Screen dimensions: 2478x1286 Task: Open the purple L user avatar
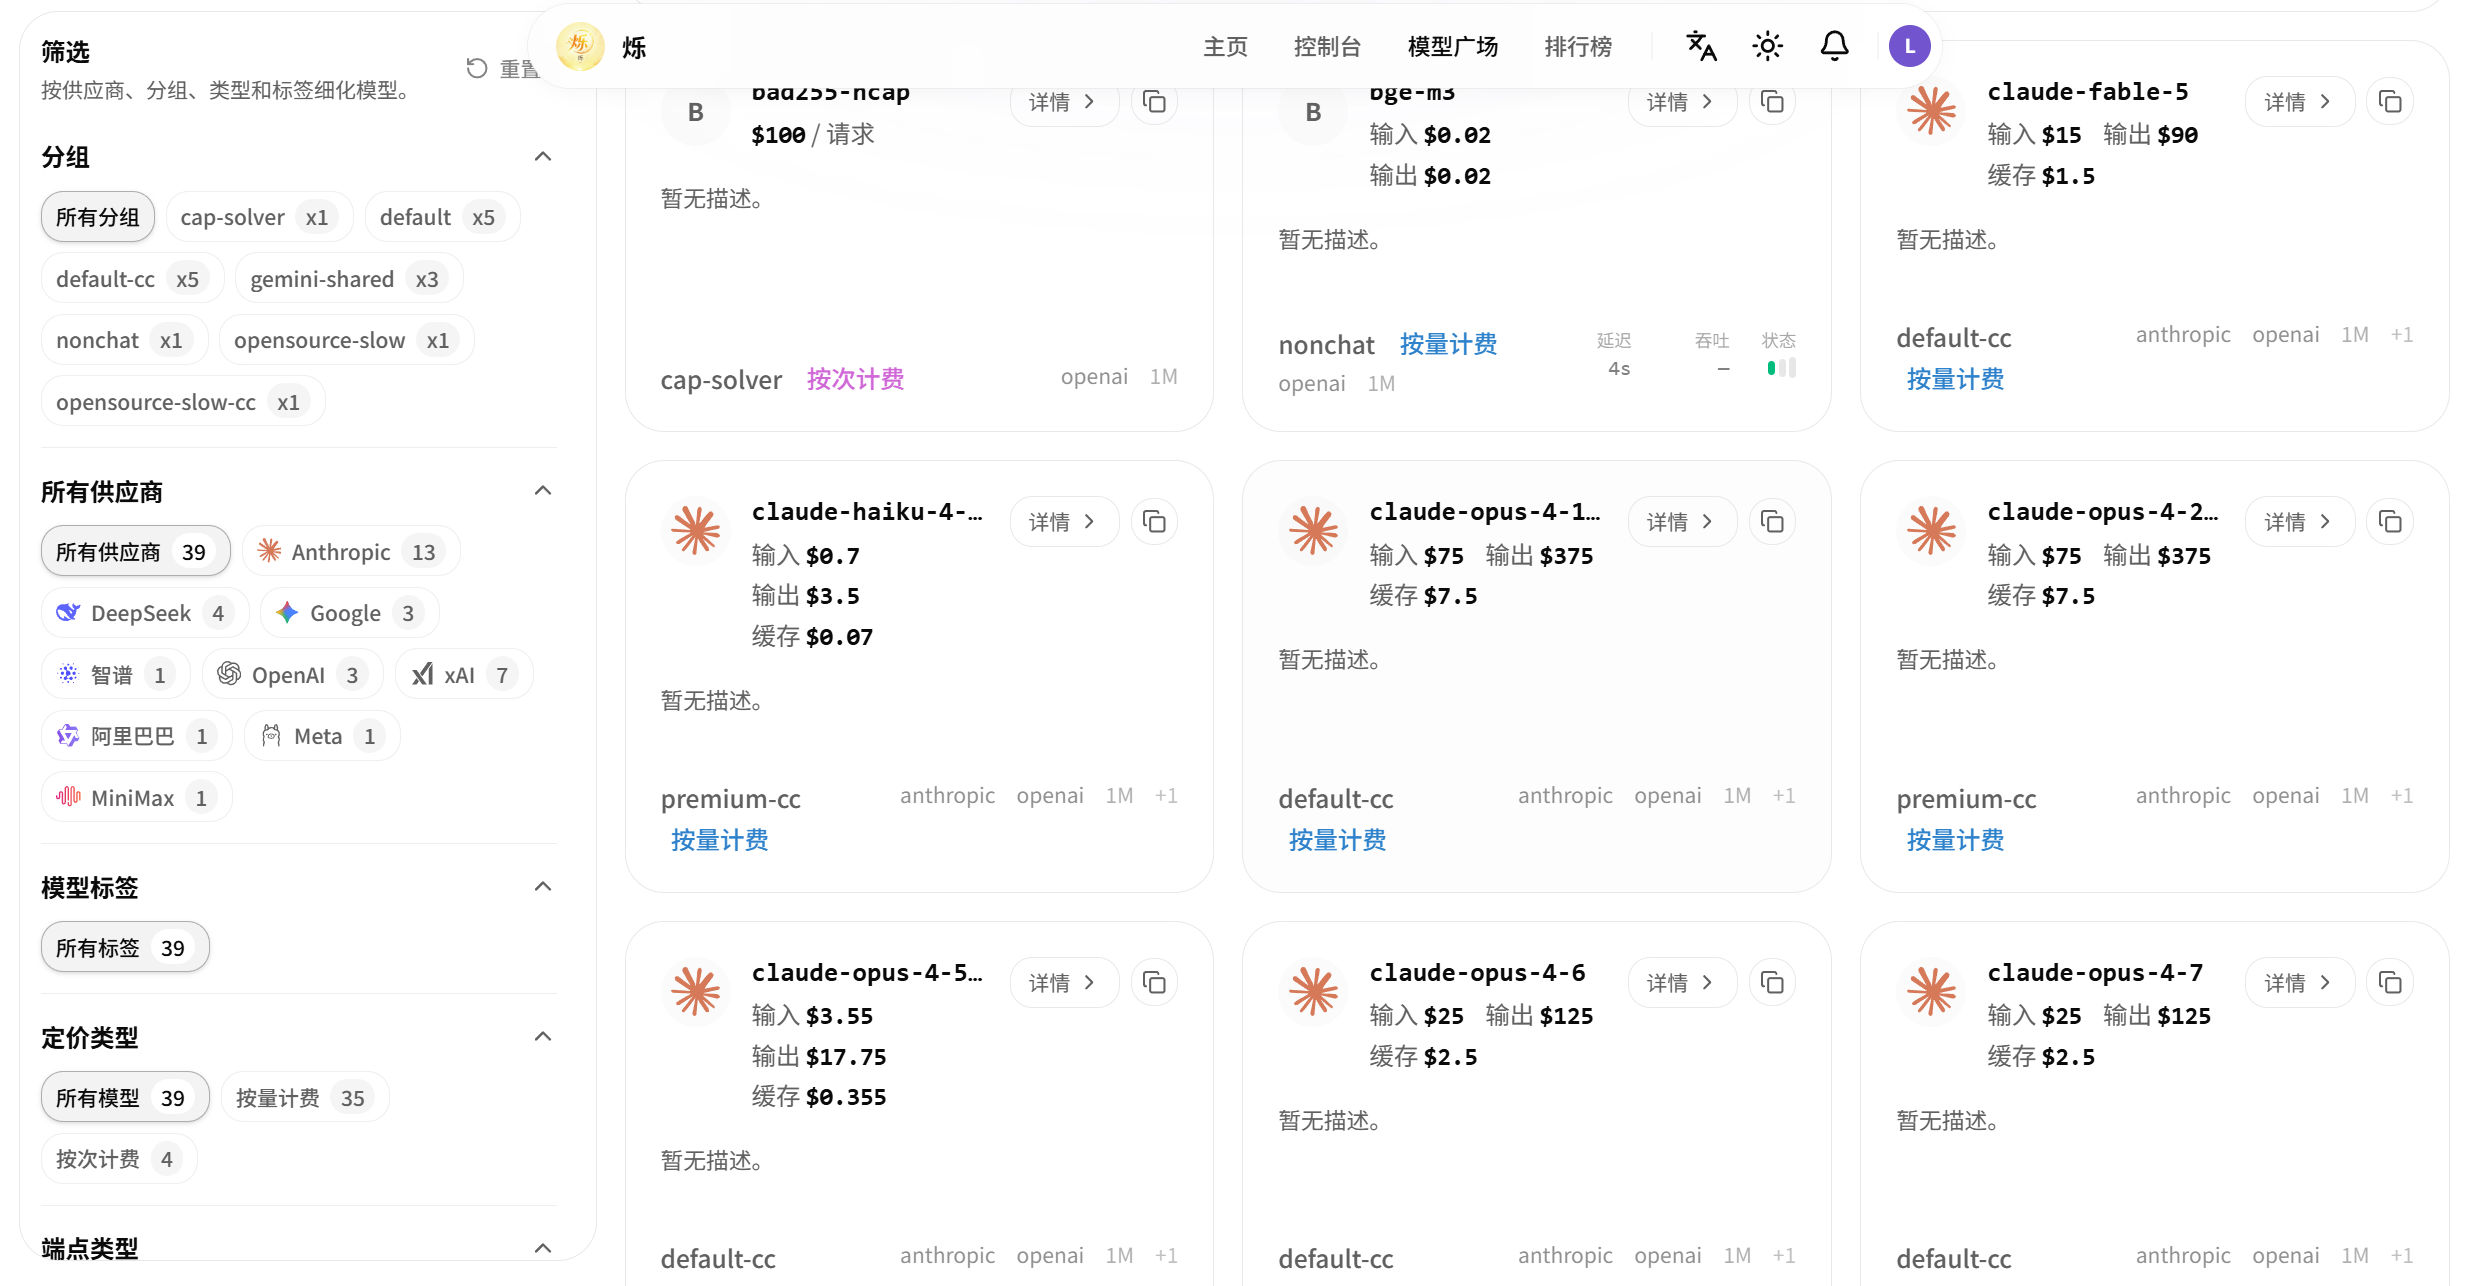pos(1909,46)
